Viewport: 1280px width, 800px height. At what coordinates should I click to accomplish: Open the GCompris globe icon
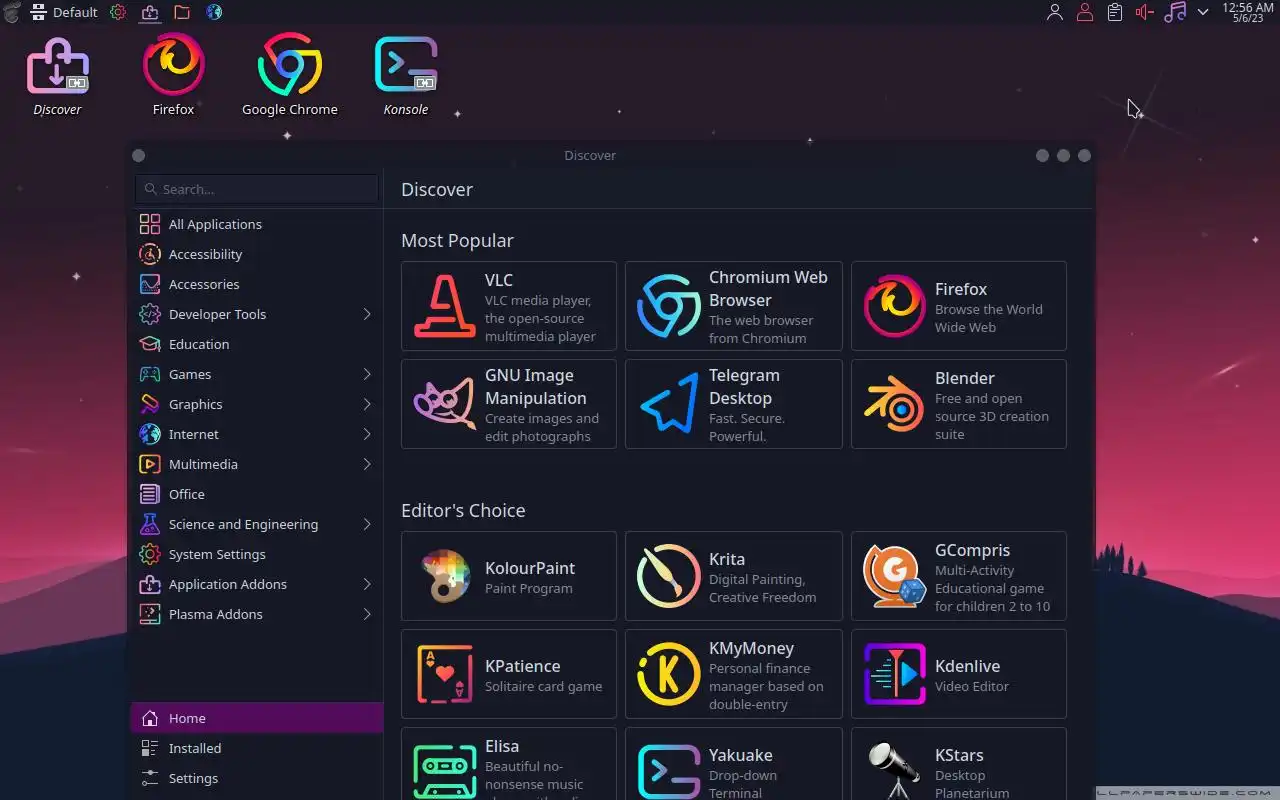[894, 576]
